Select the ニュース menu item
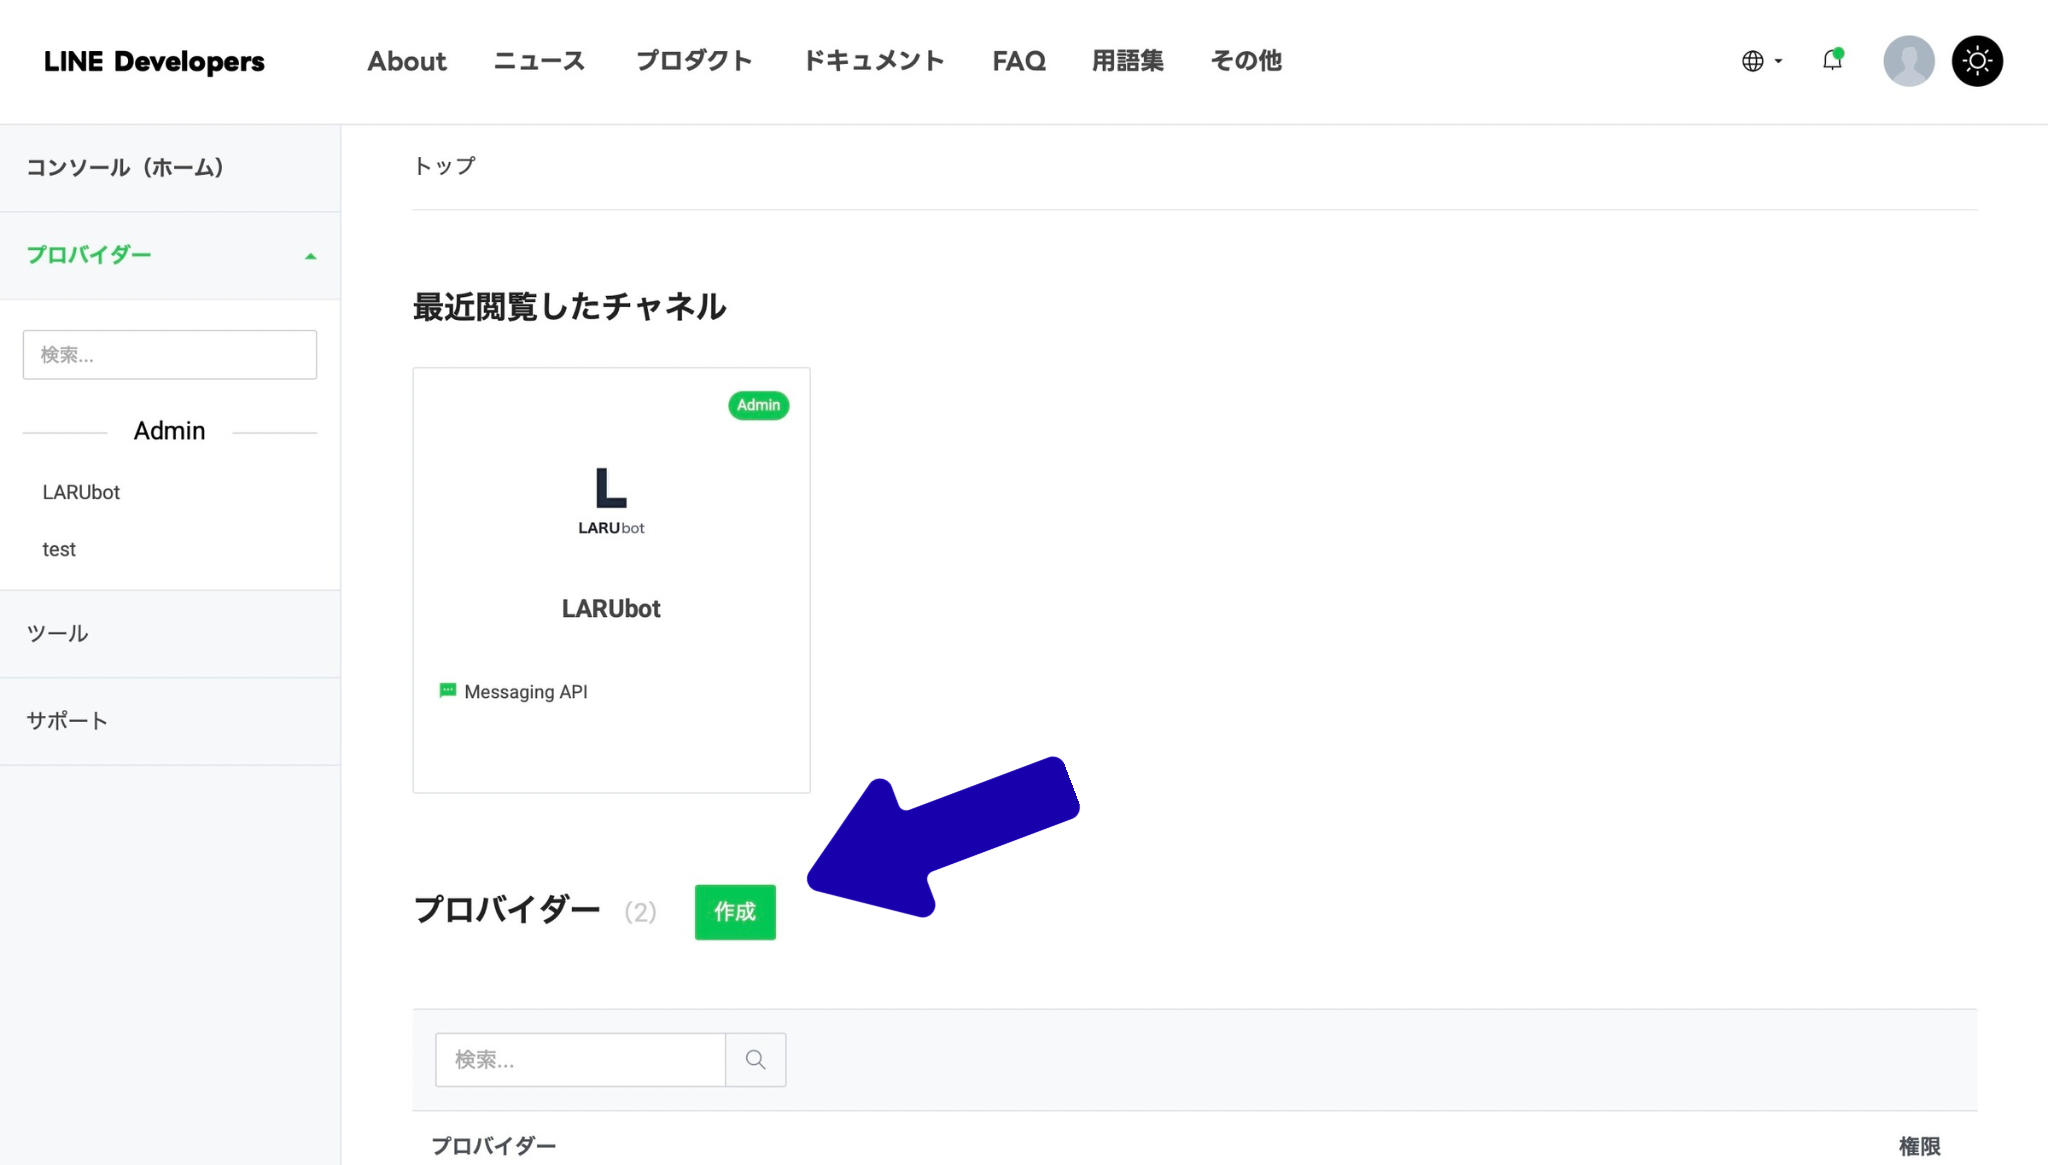Screen dimensions: 2048x1165 [538, 61]
